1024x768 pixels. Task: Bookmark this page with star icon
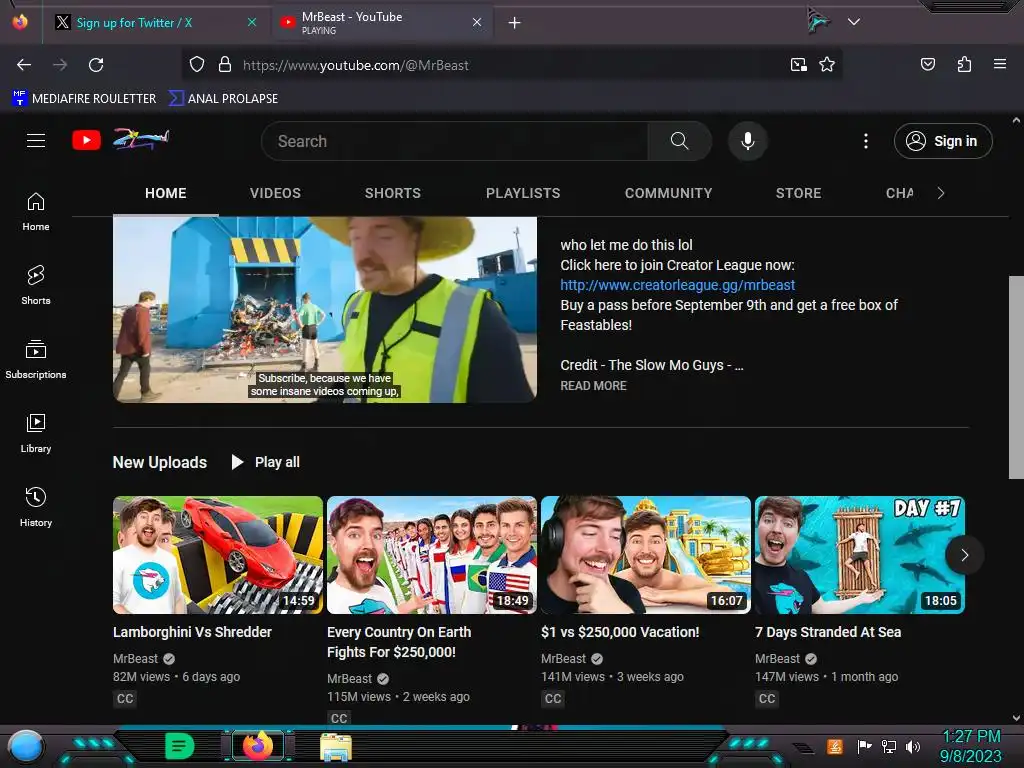pyautogui.click(x=827, y=65)
